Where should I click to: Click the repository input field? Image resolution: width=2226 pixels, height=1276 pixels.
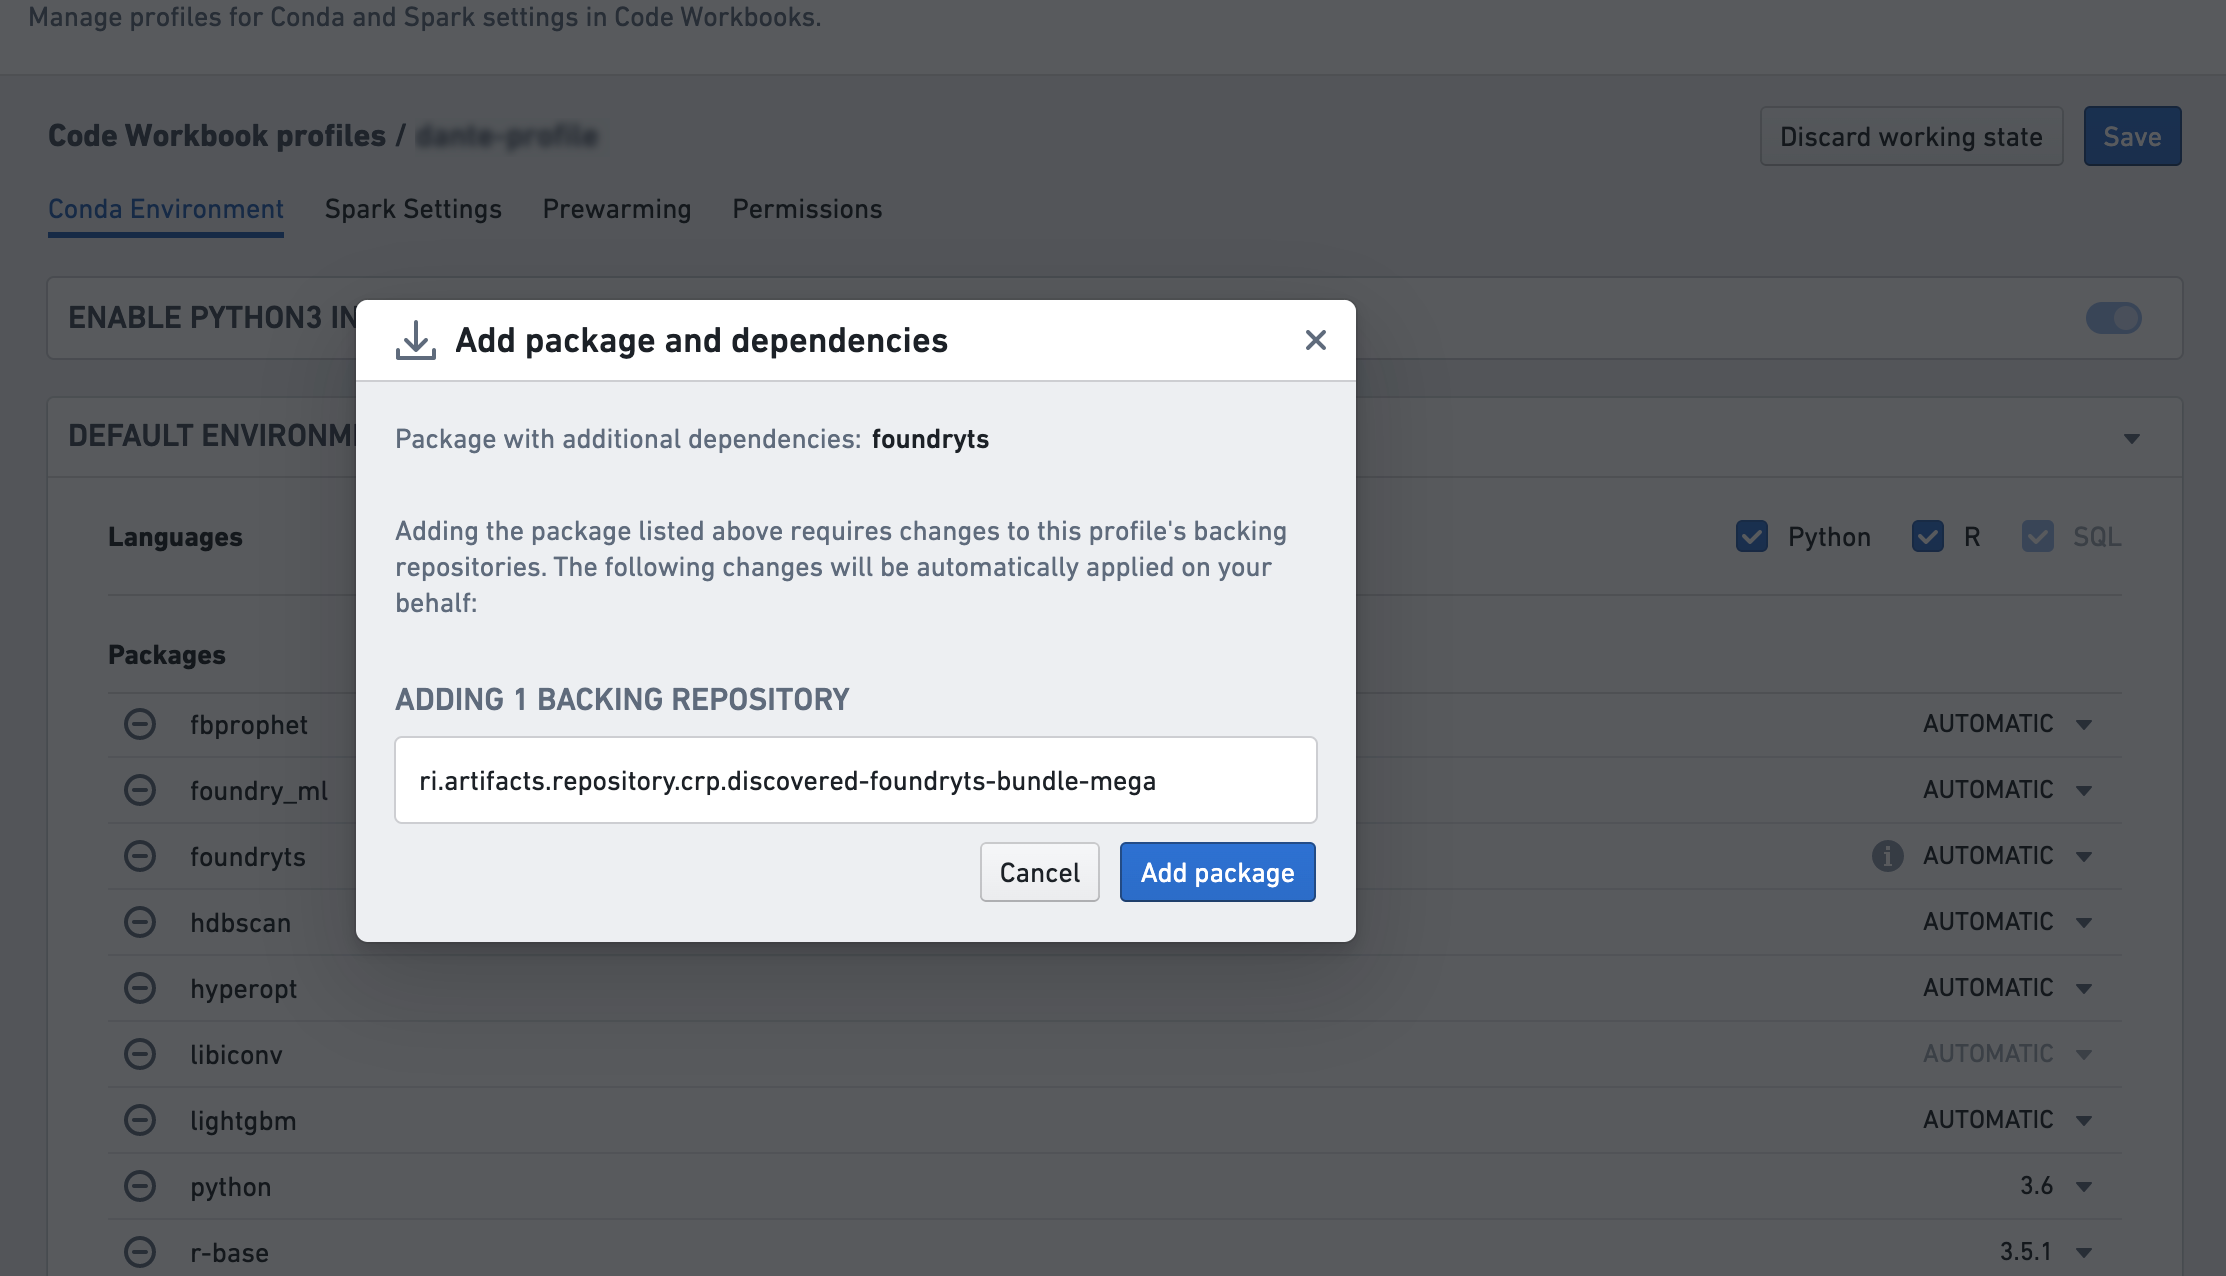[x=855, y=779]
